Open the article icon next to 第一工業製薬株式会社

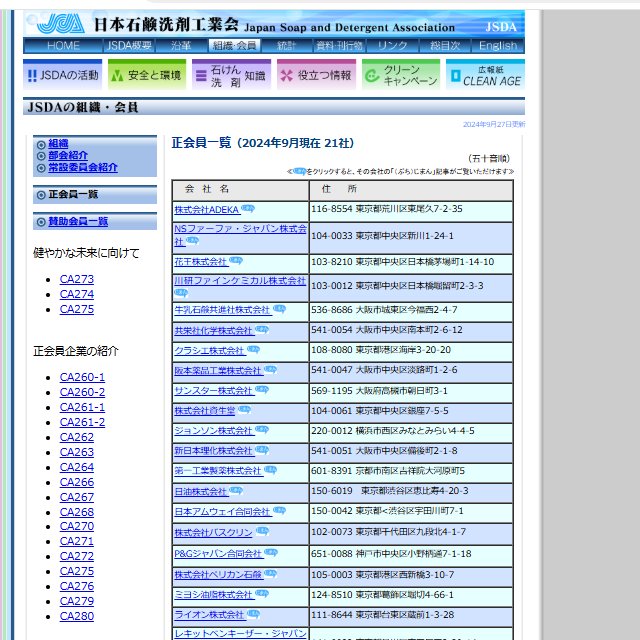pyautogui.click(x=270, y=470)
